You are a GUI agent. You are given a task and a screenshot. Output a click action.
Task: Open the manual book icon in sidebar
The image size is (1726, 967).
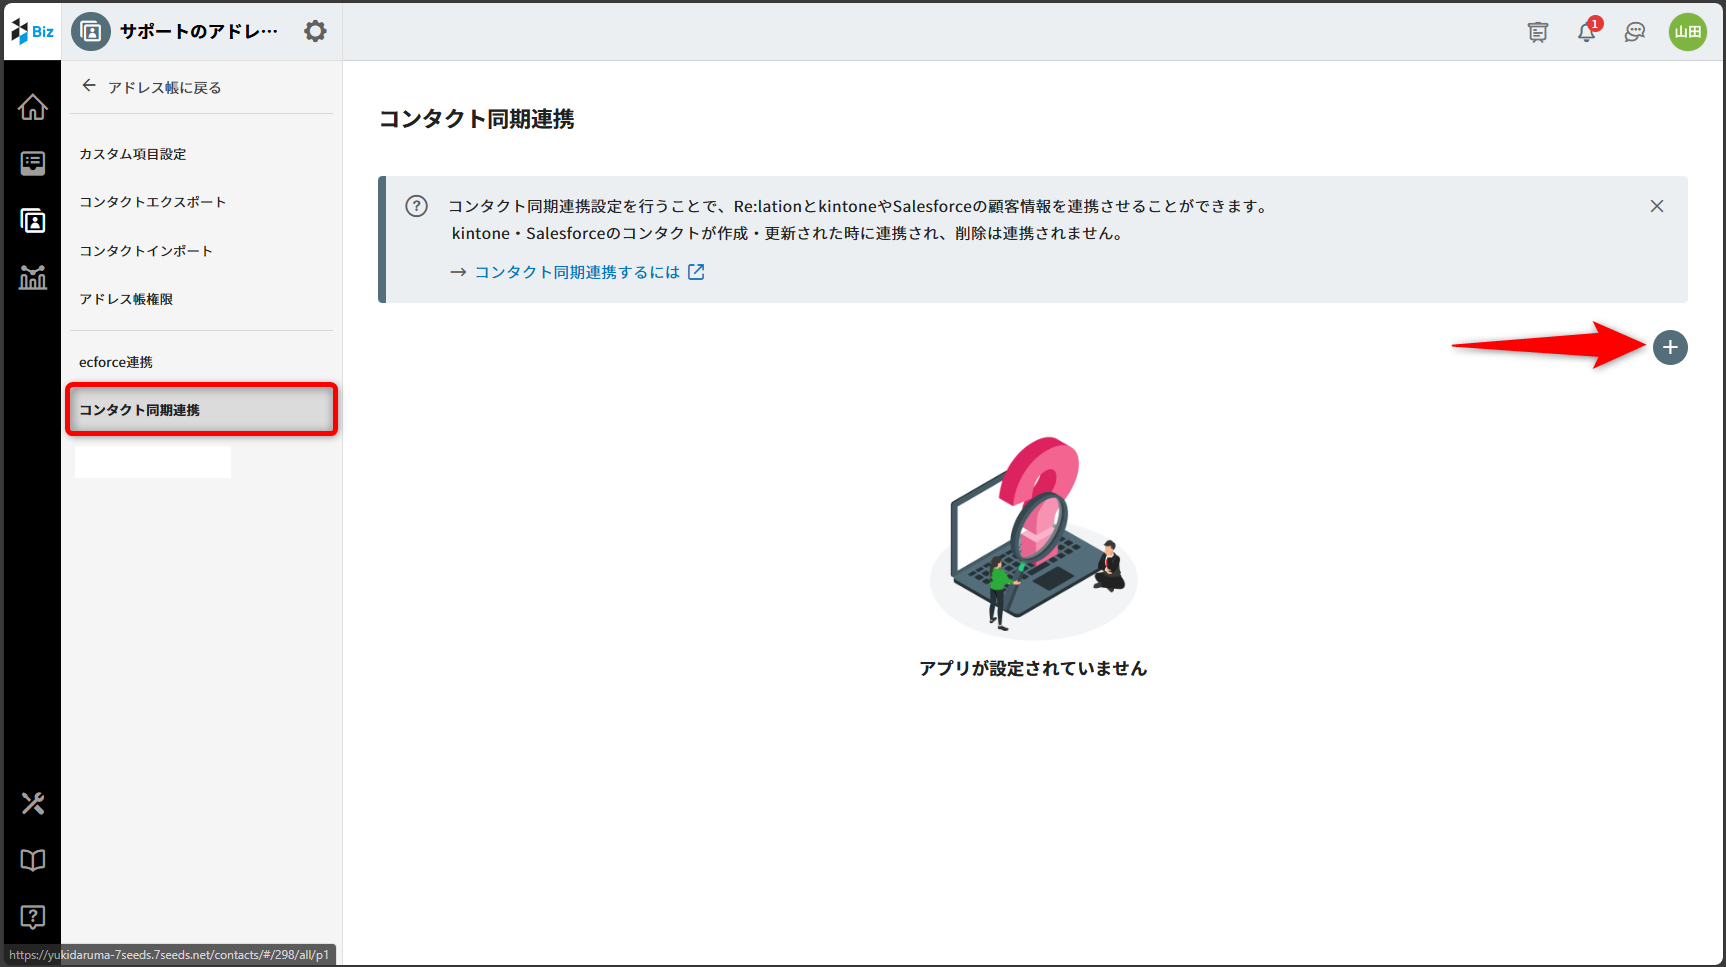pyautogui.click(x=32, y=860)
